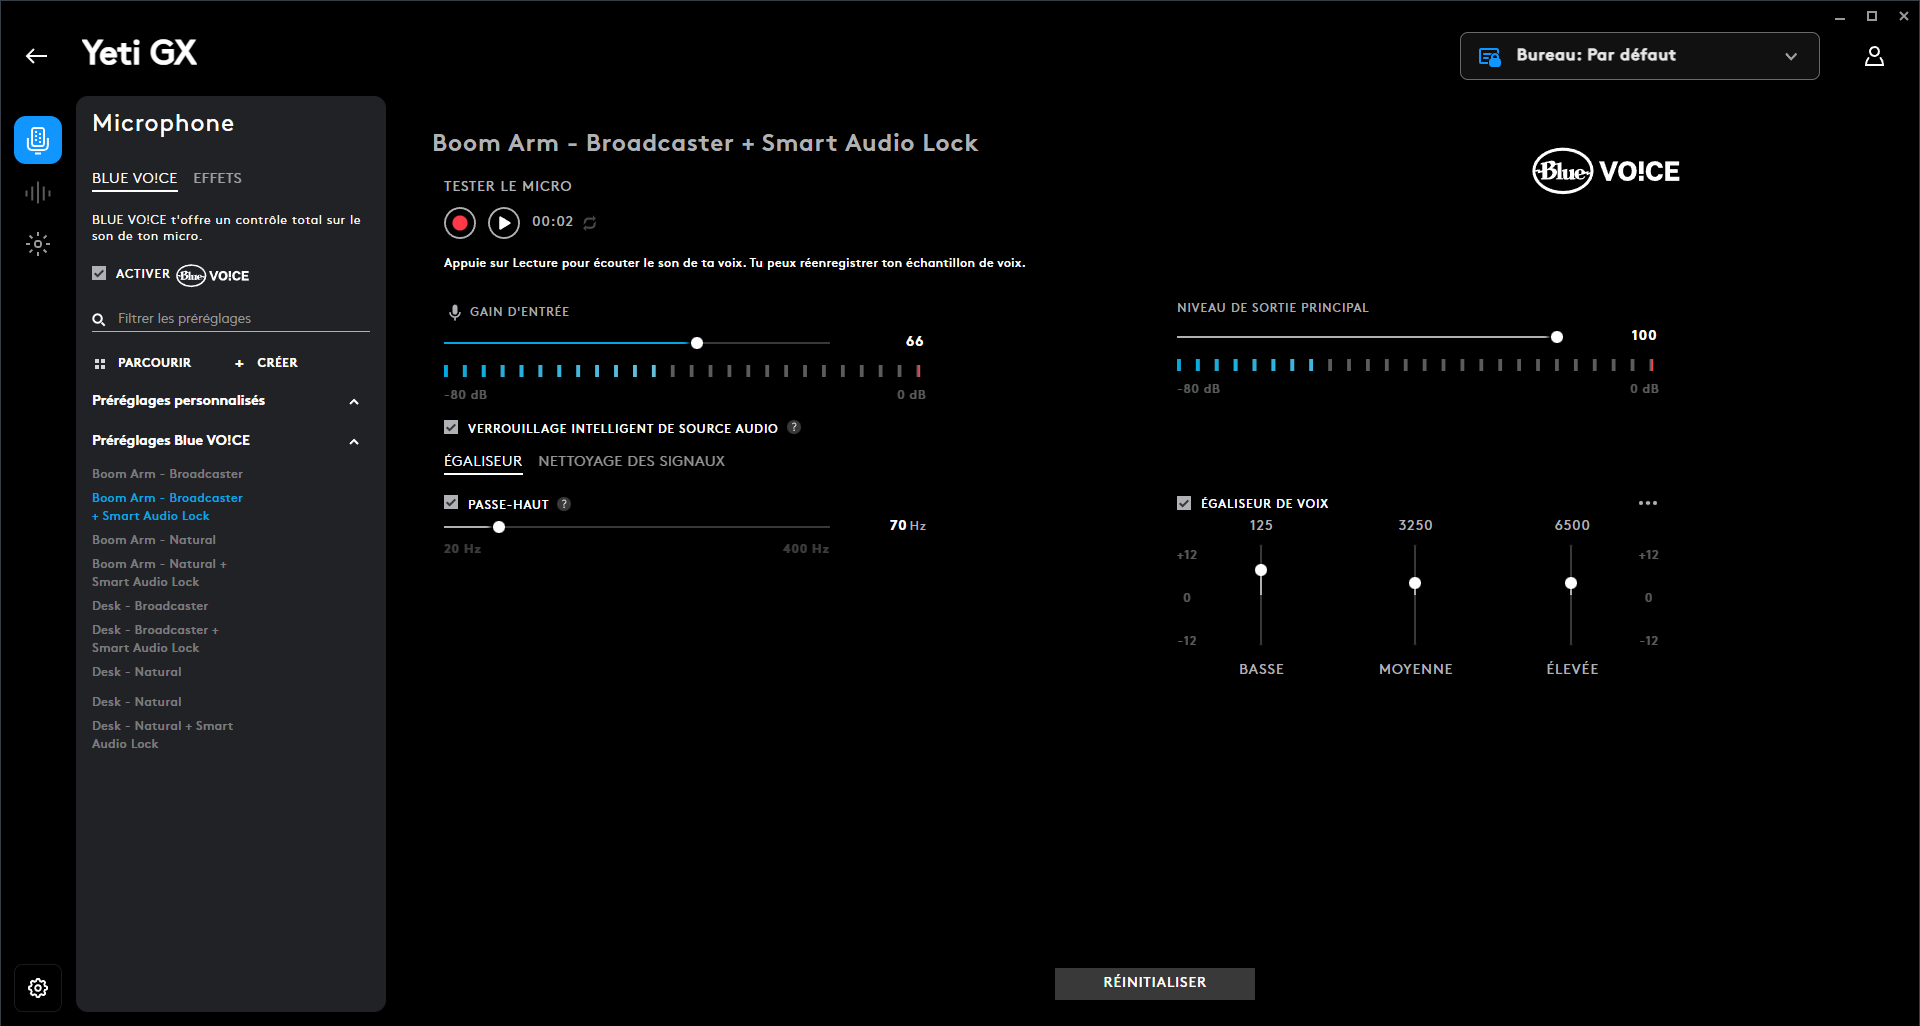The image size is (1920, 1026).
Task: Focus the Filtrer les préréglages search field
Action: (231, 319)
